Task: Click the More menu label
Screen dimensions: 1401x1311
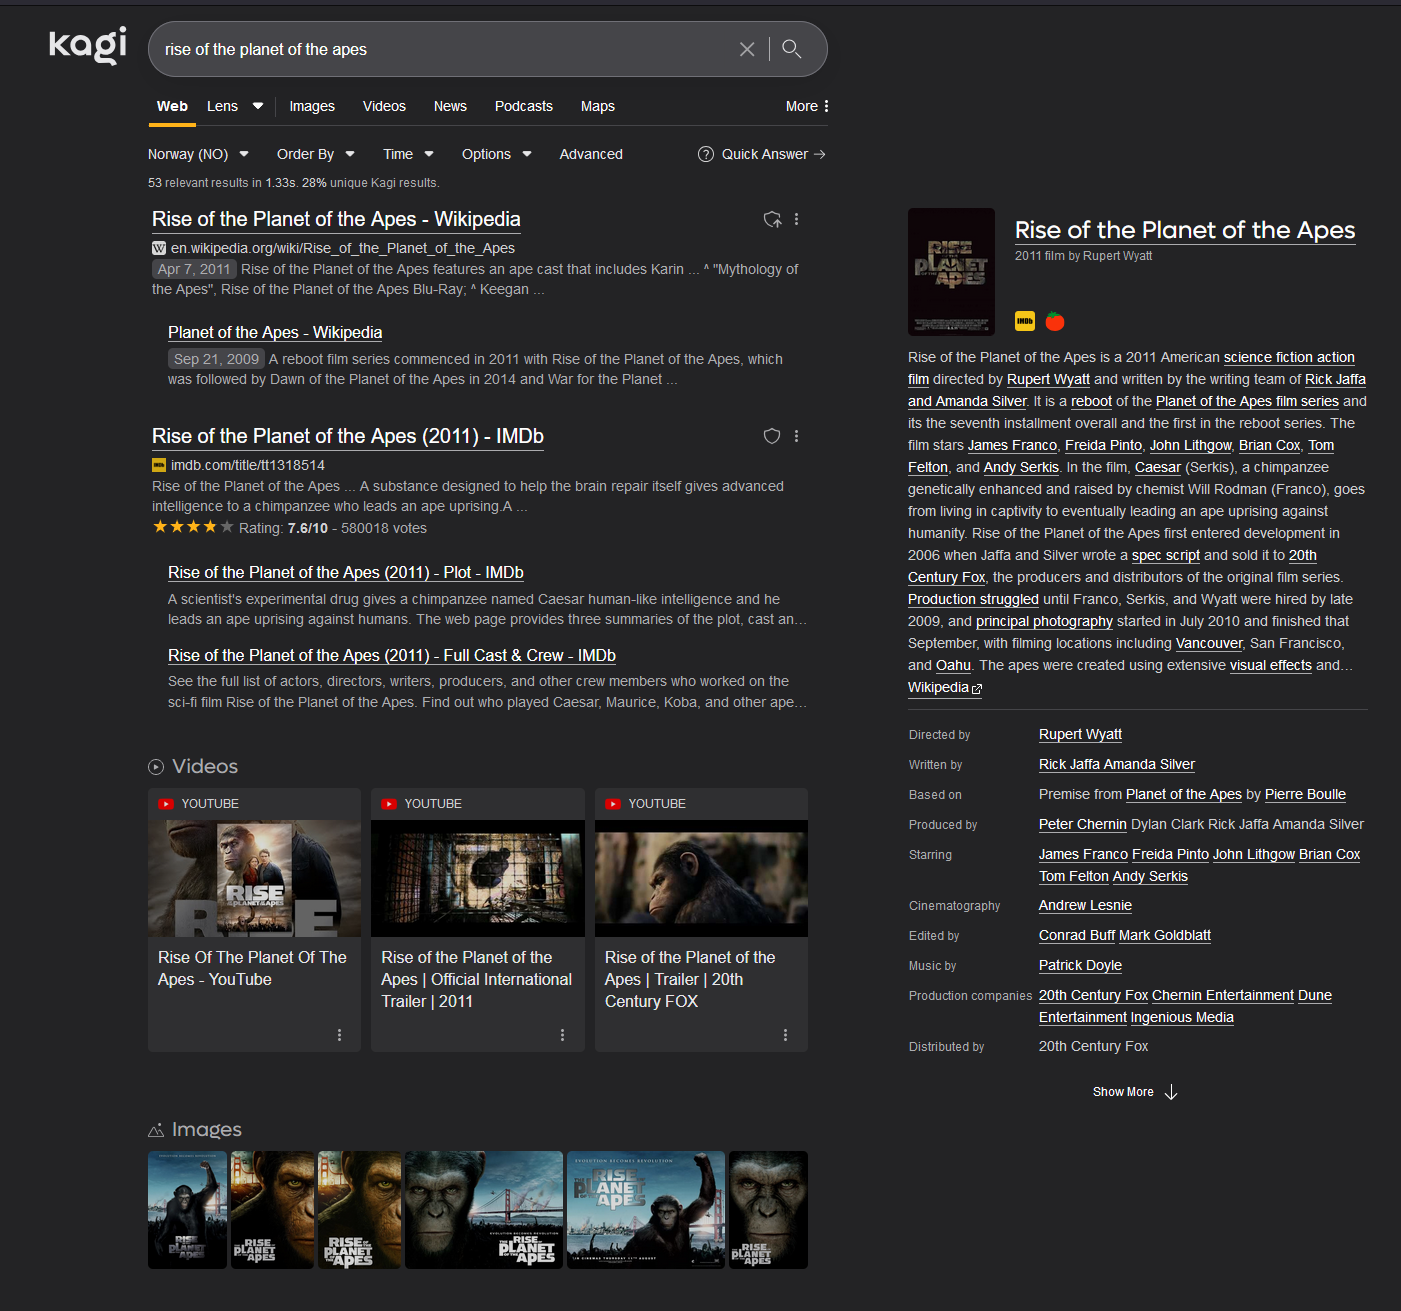Action: (802, 106)
